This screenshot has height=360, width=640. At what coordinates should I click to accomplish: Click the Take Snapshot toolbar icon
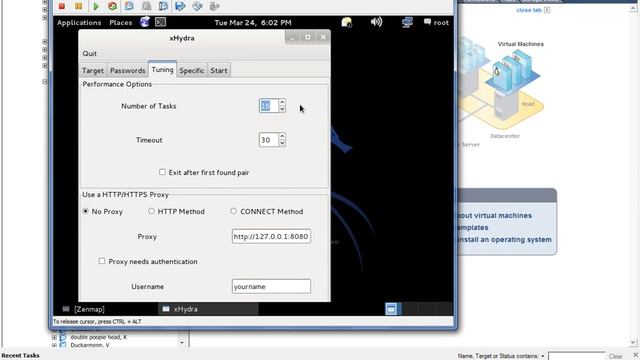coord(129,6)
